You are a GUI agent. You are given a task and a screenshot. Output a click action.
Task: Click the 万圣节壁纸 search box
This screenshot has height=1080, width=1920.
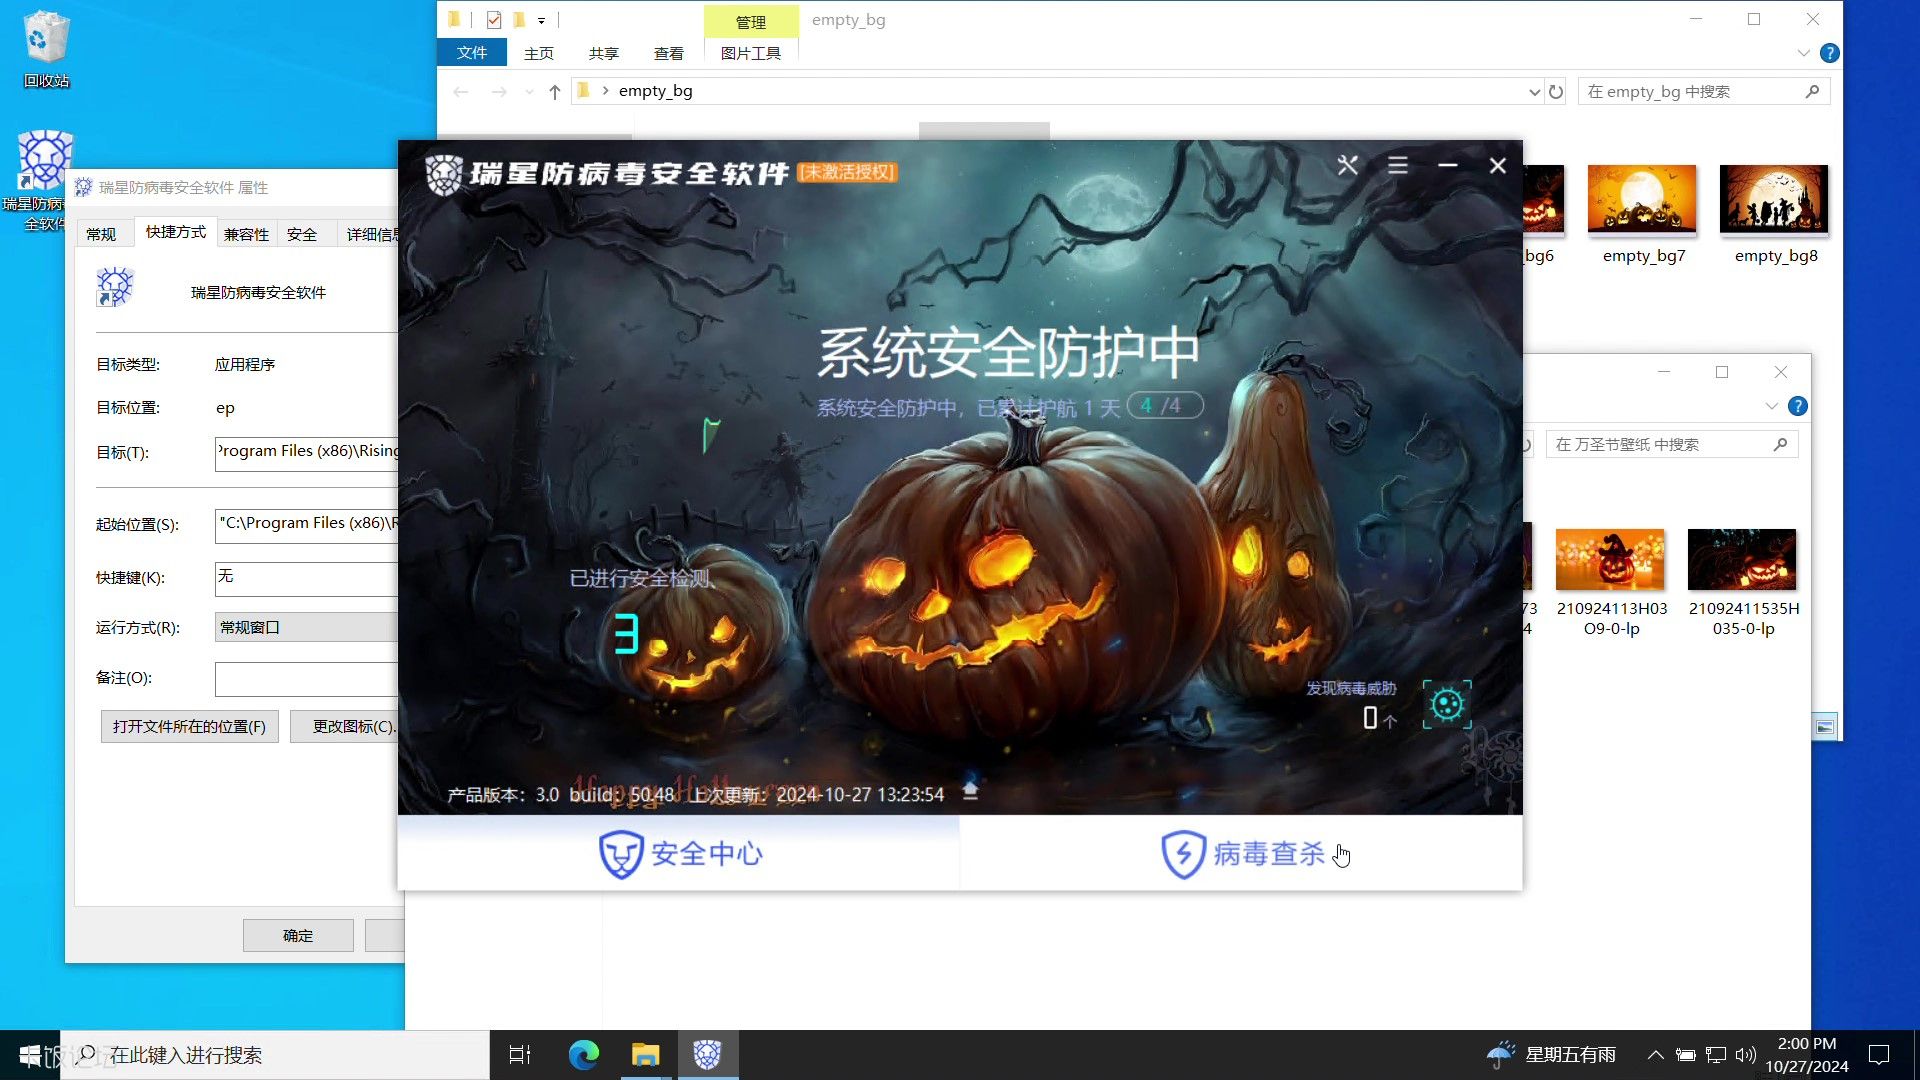click(1672, 444)
